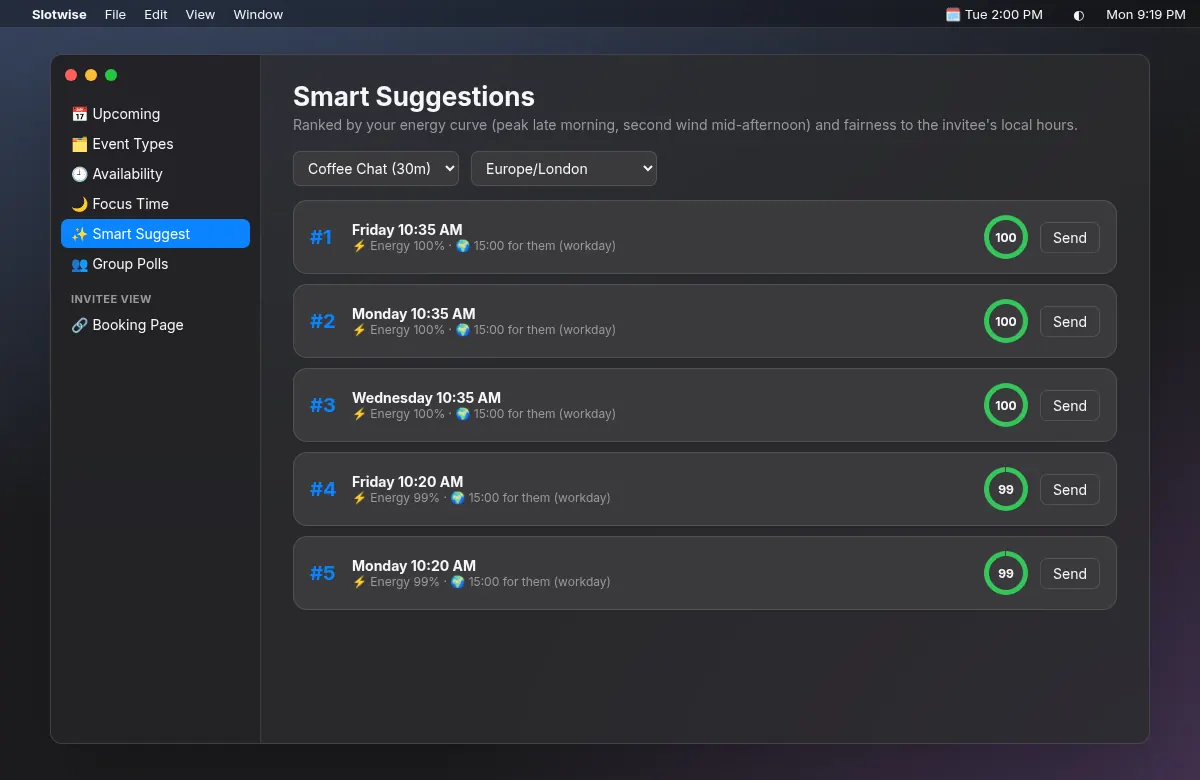Viewport: 1200px width, 780px height.
Task: Open the Europe/London timezone dropdown
Action: click(564, 169)
